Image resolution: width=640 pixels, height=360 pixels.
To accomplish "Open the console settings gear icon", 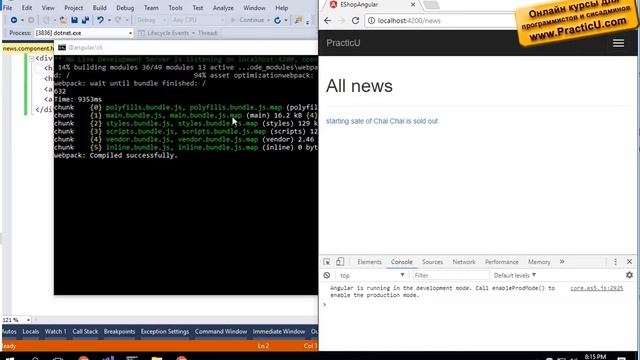I will 629,276.
